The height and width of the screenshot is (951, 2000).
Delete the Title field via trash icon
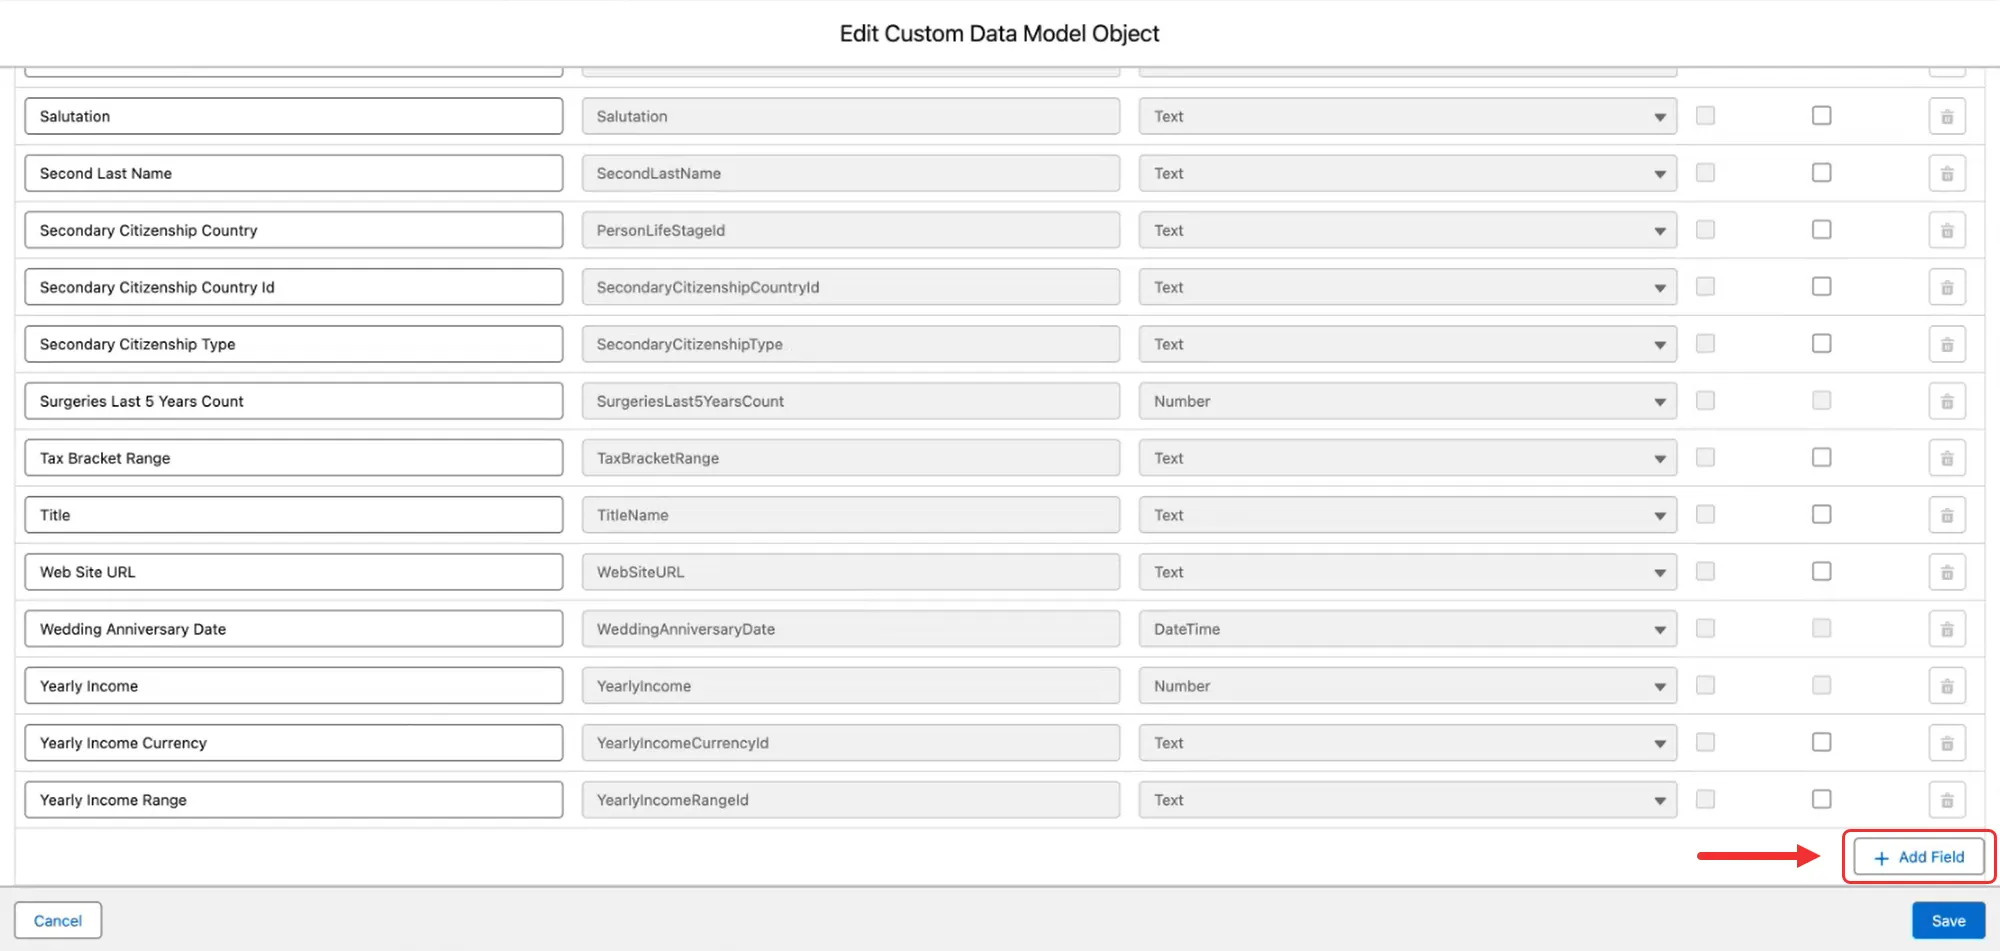(x=1947, y=515)
